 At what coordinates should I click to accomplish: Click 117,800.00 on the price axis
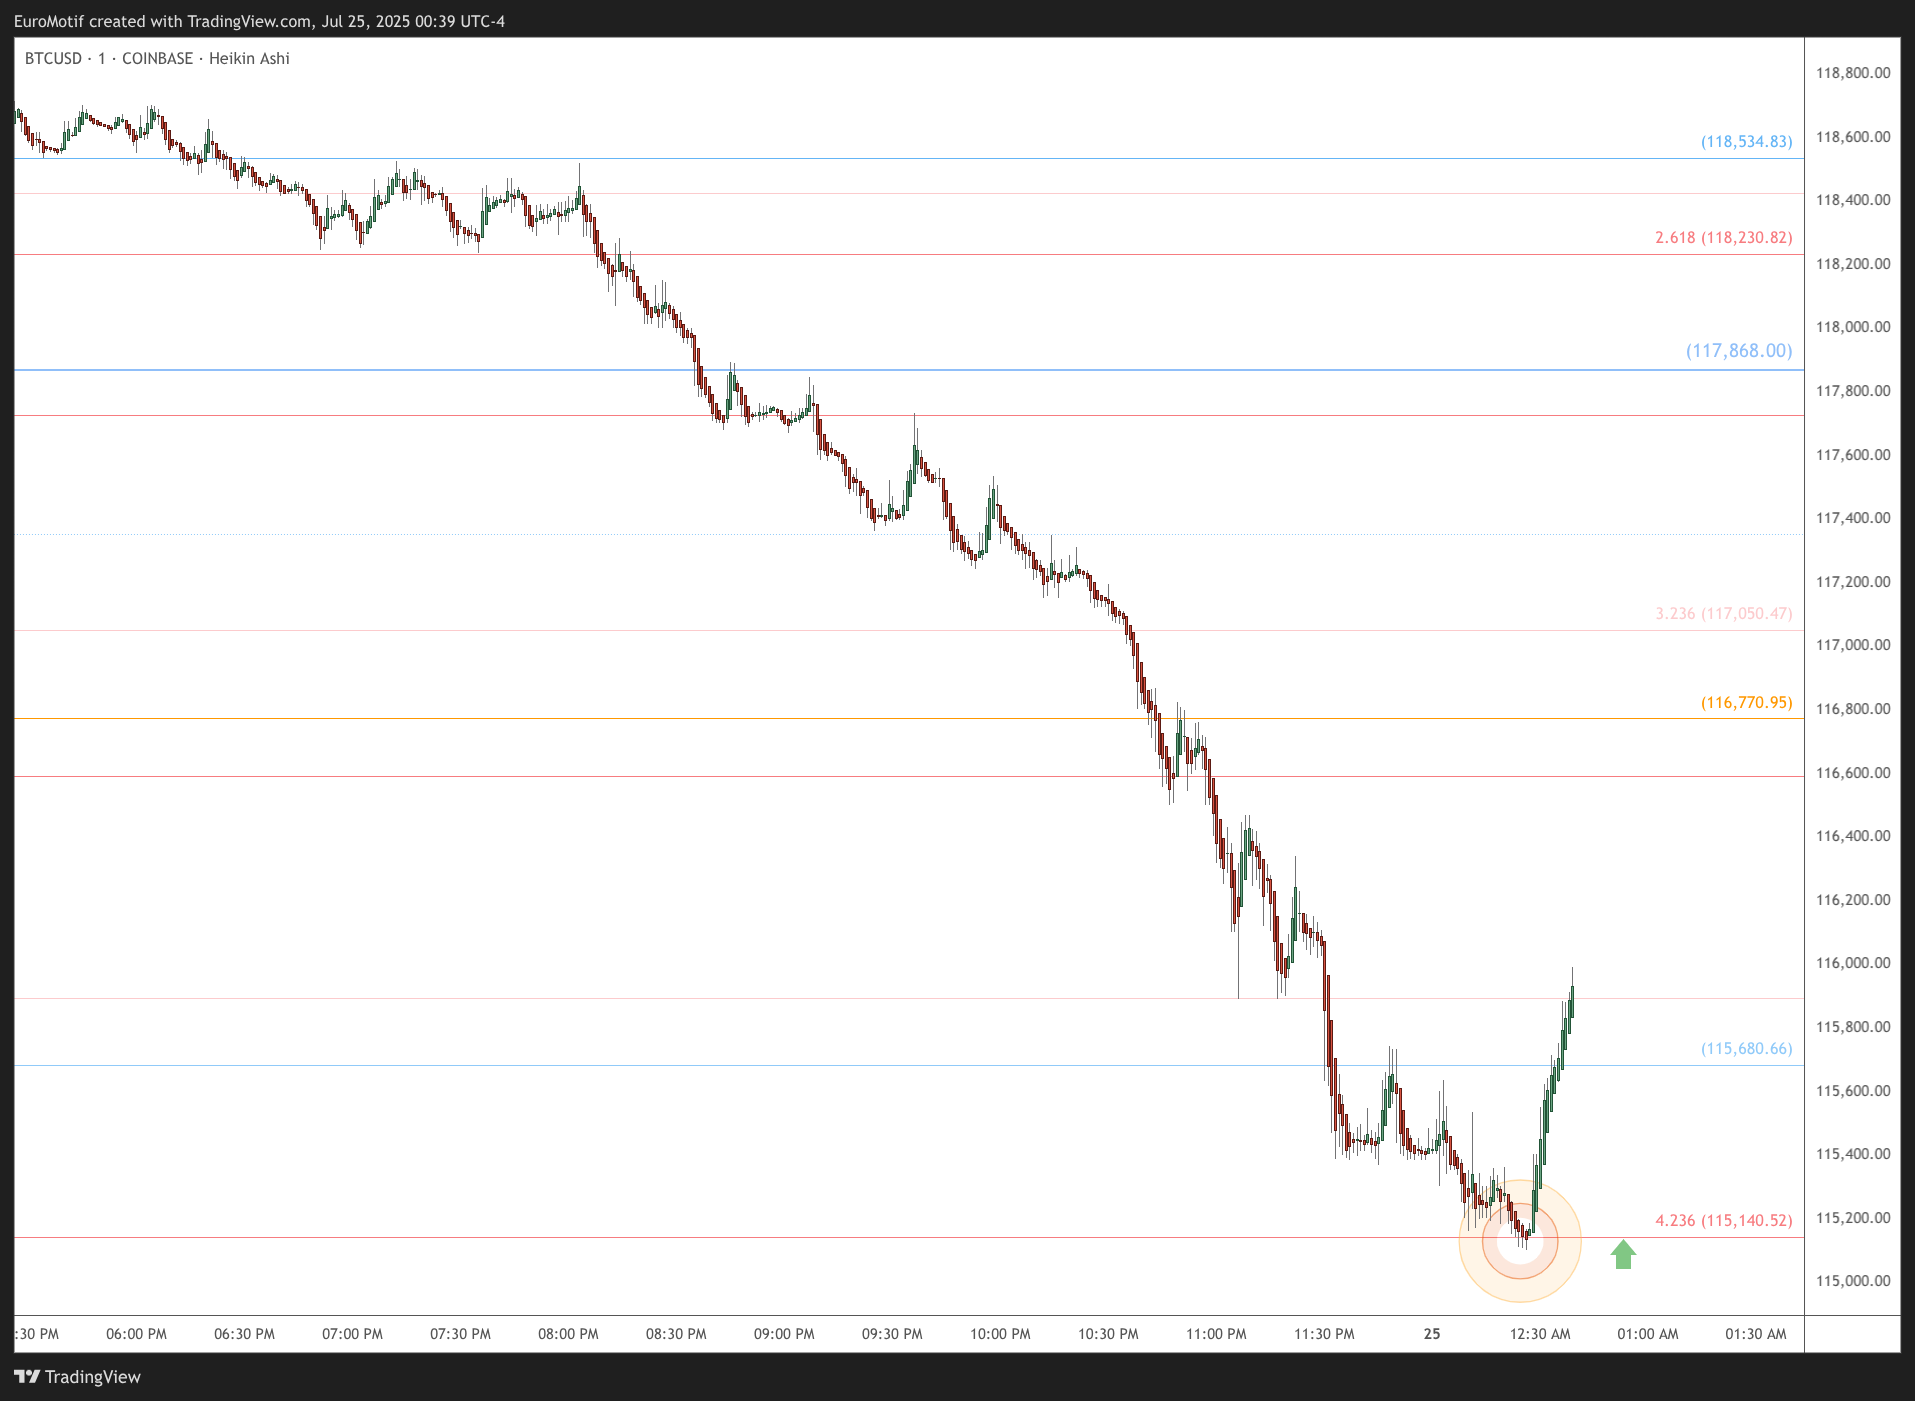1853,391
